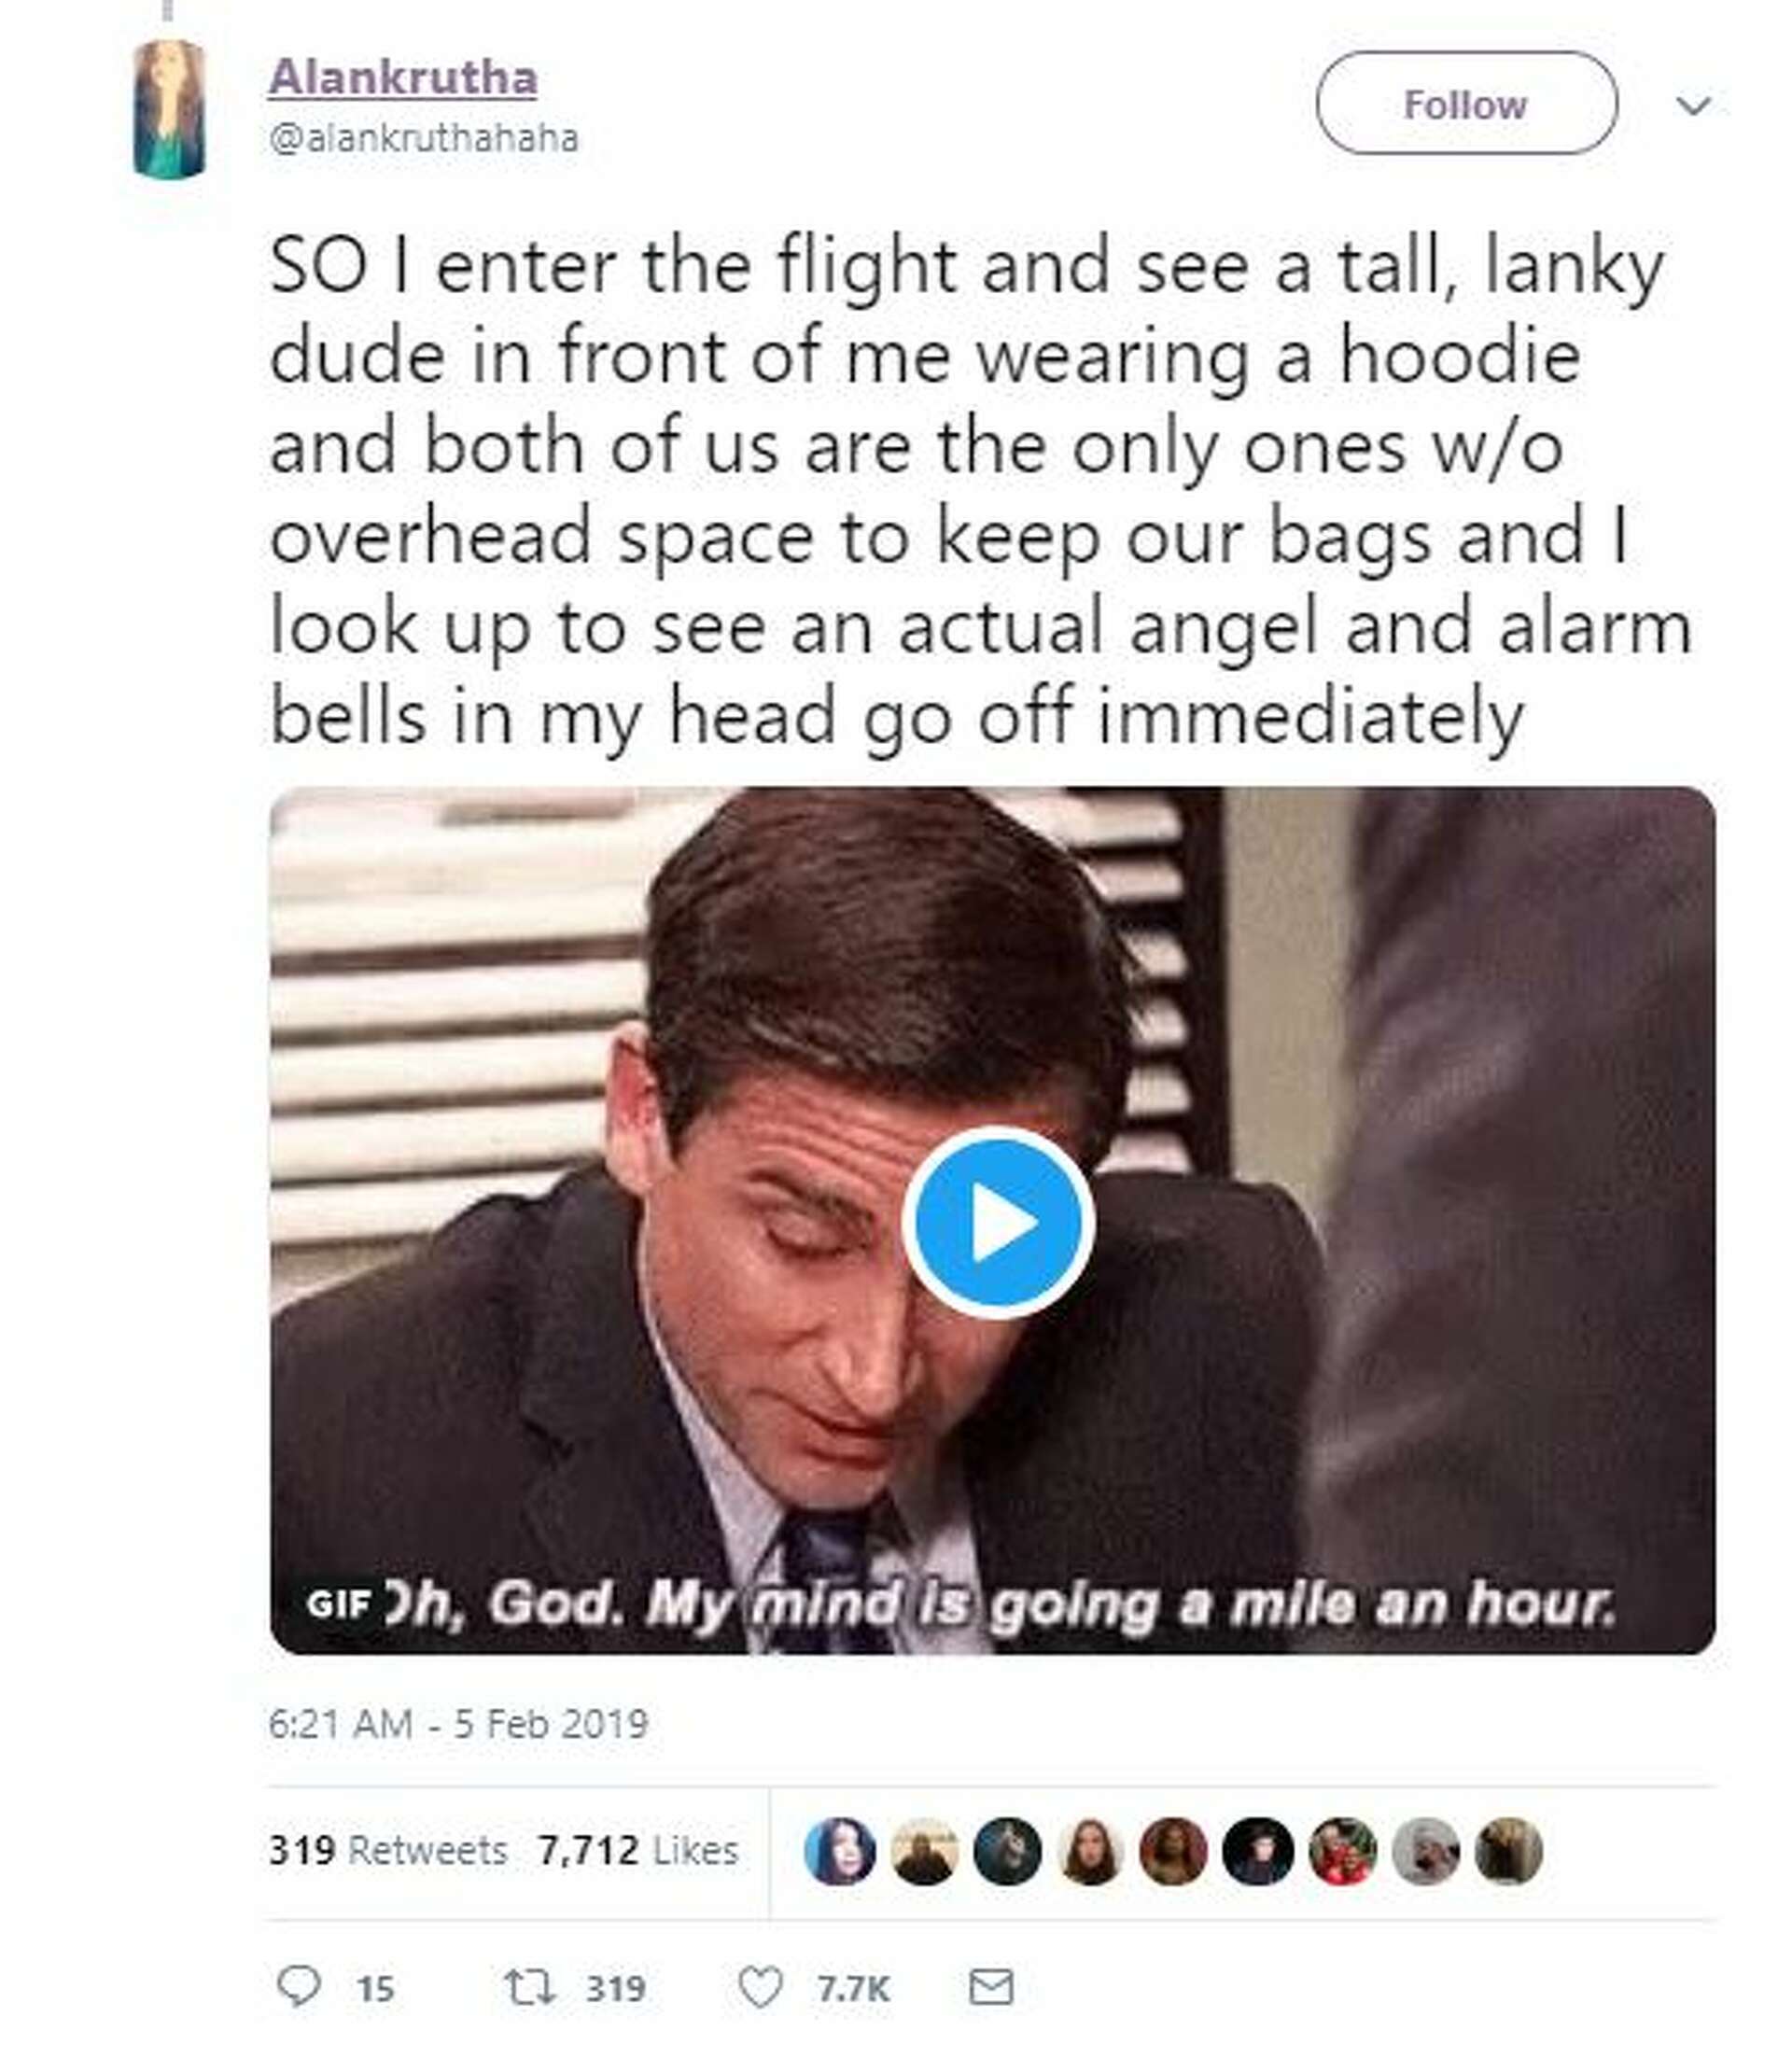This screenshot has width=1792, height=2059.
Task: Click the 15 replies count
Action: click(375, 1989)
